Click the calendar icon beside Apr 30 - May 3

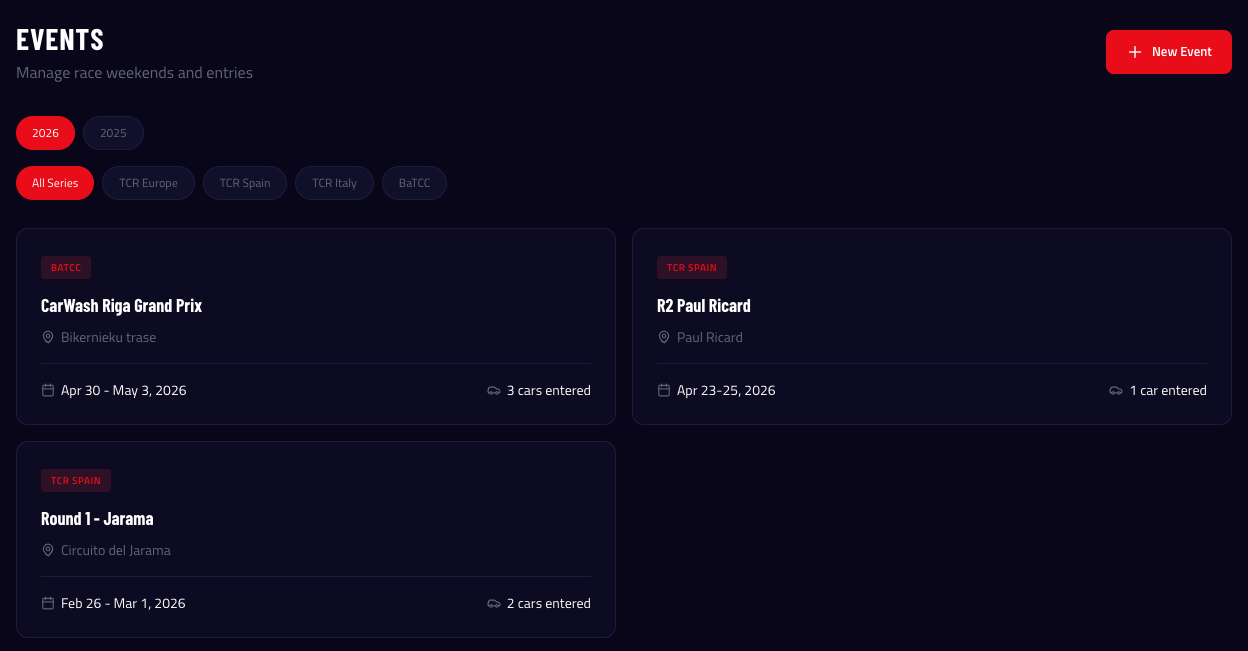pos(48,390)
